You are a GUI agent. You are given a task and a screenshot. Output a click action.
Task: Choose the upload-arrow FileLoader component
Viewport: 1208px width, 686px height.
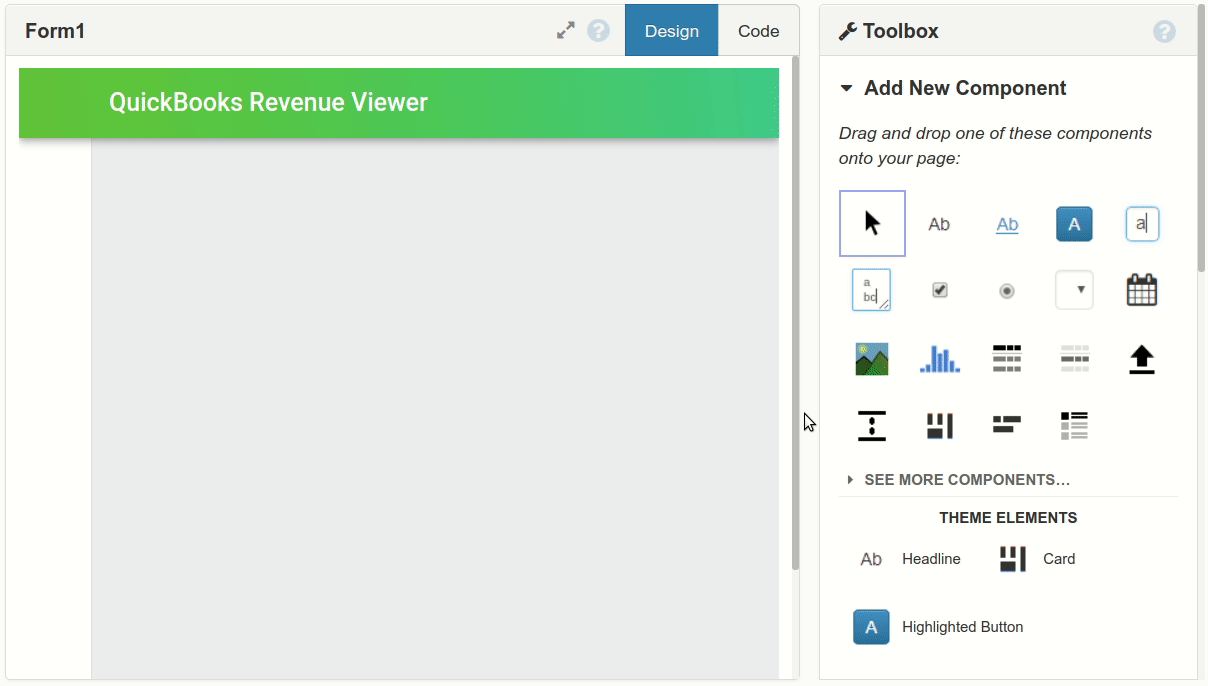click(x=1142, y=359)
